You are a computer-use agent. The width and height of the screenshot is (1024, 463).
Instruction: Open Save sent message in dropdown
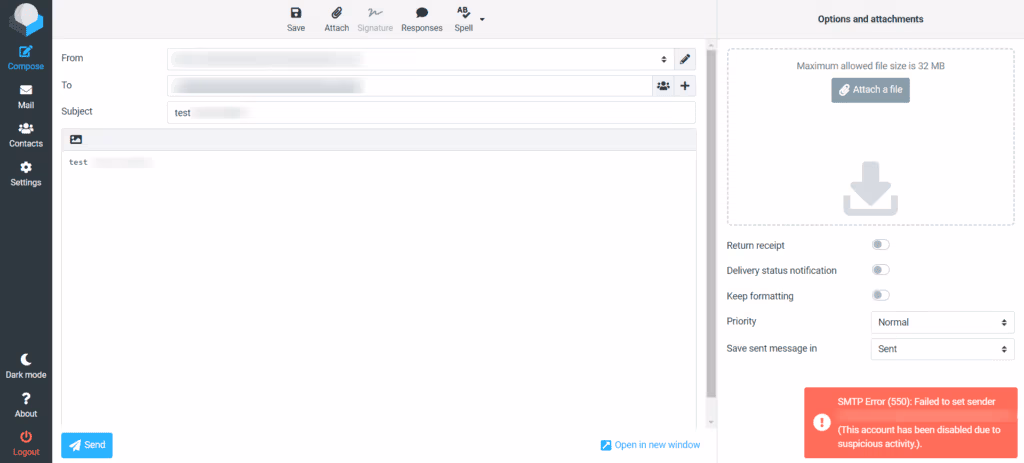(x=942, y=349)
